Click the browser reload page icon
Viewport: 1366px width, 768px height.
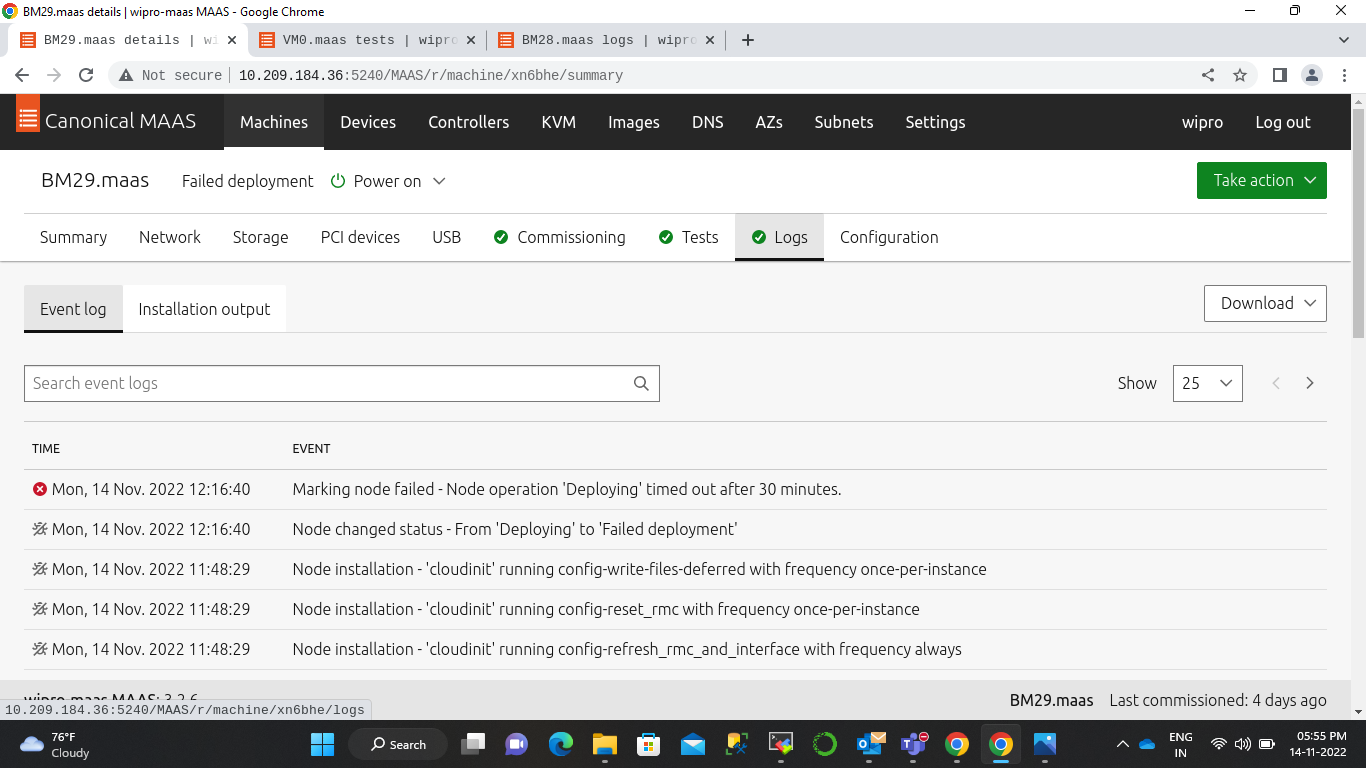86,75
